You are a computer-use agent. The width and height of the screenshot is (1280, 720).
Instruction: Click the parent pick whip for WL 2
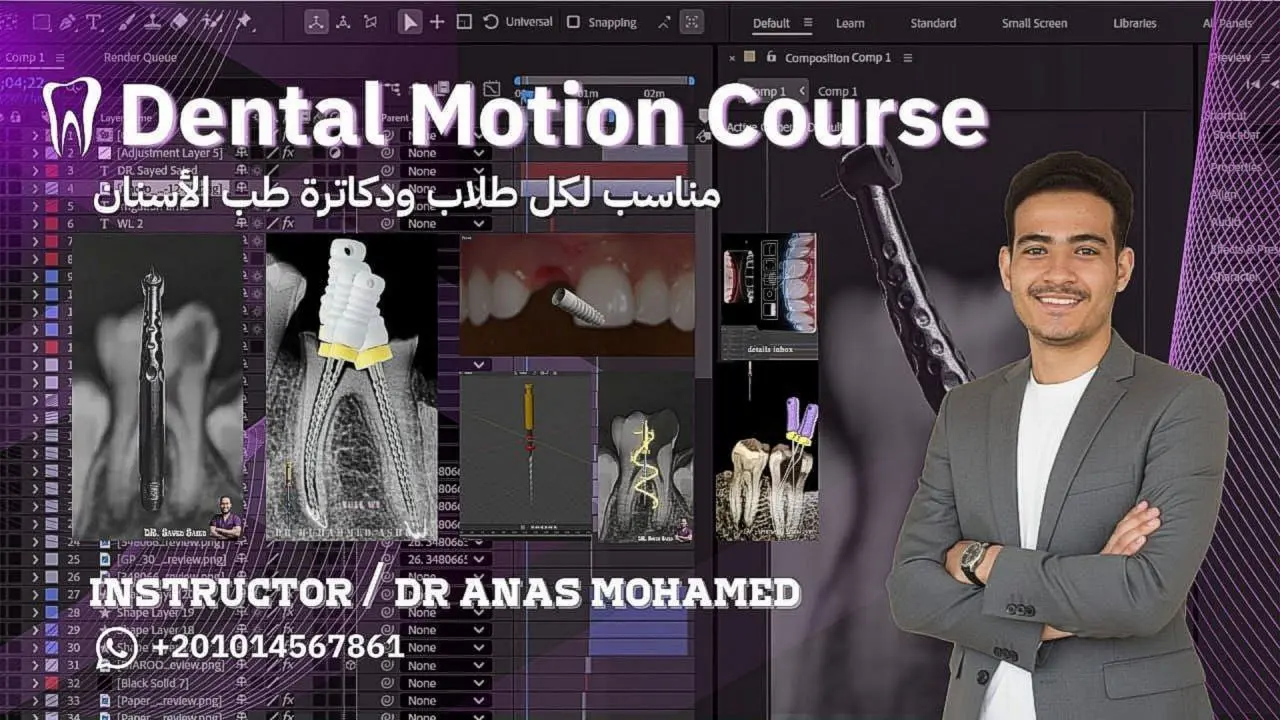(388, 223)
